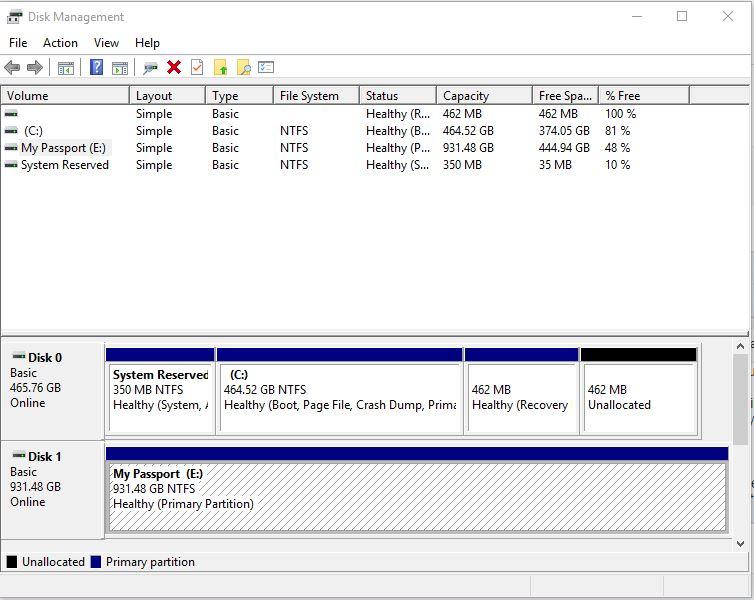This screenshot has width=754, height=600.
Task: Click the 100 % free cell
Action: [620, 114]
